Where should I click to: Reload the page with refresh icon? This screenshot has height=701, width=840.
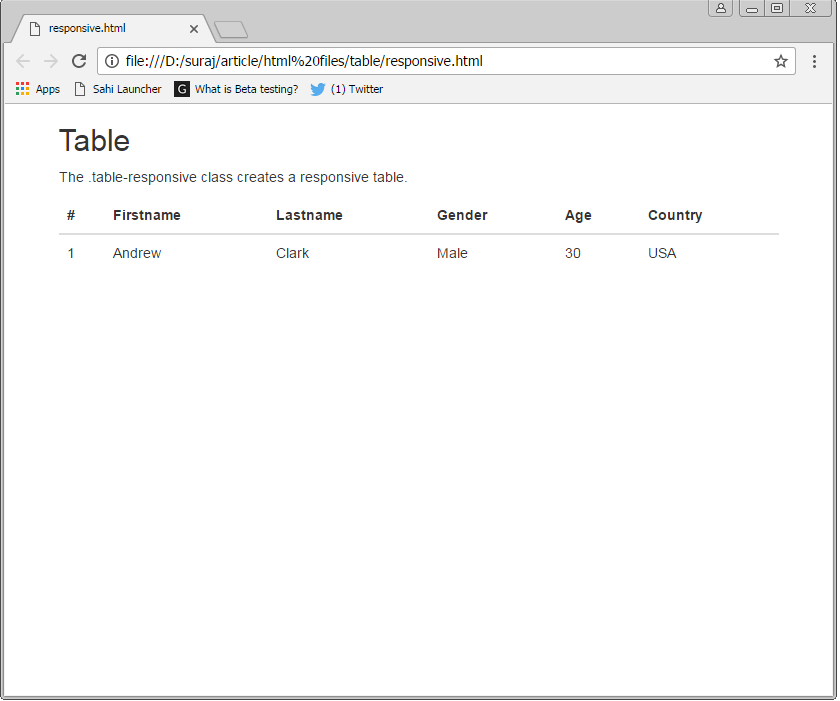click(x=79, y=61)
